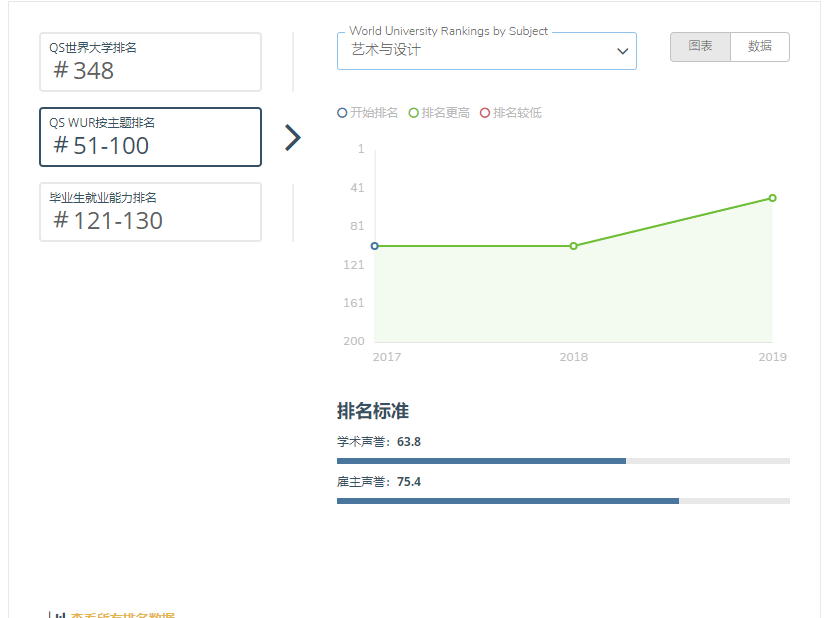Open the 艺术与设计 subject dropdown

tap(486, 50)
